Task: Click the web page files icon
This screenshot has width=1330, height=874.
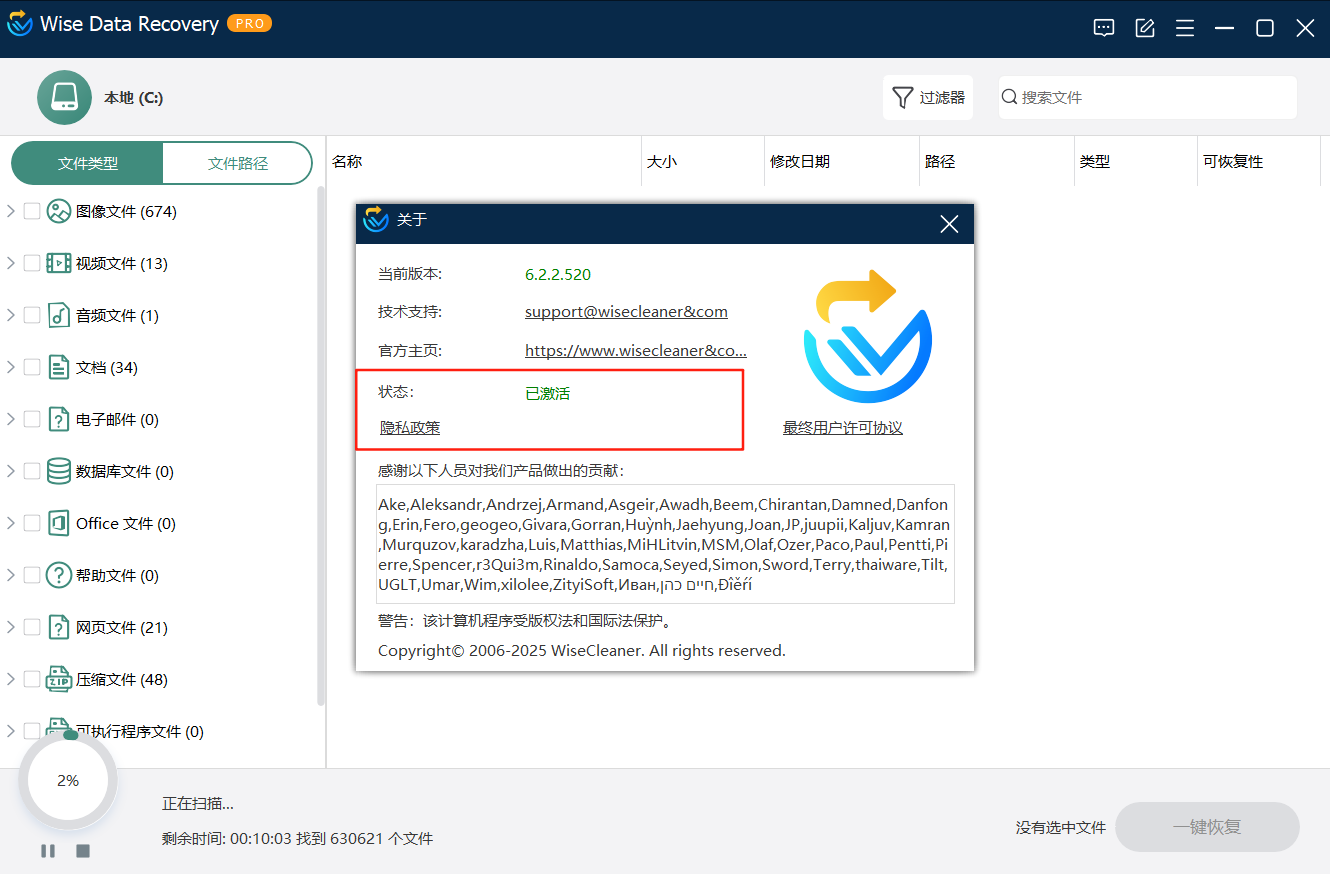Action: pos(59,627)
